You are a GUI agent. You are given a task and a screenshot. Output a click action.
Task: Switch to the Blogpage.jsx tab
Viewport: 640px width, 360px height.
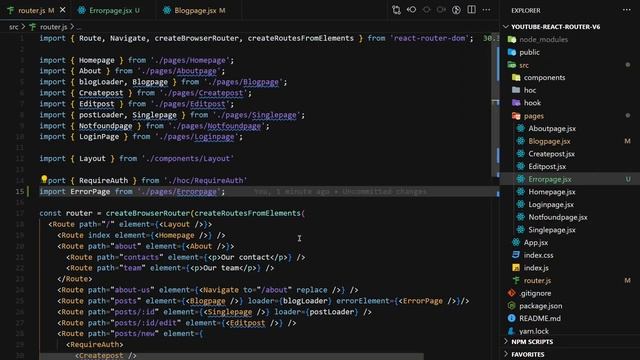click(200, 10)
